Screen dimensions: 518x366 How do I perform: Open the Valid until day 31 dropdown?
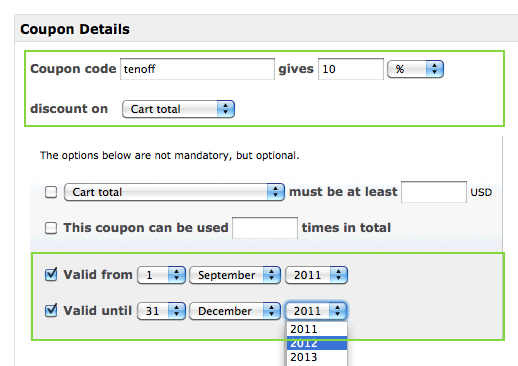click(161, 311)
